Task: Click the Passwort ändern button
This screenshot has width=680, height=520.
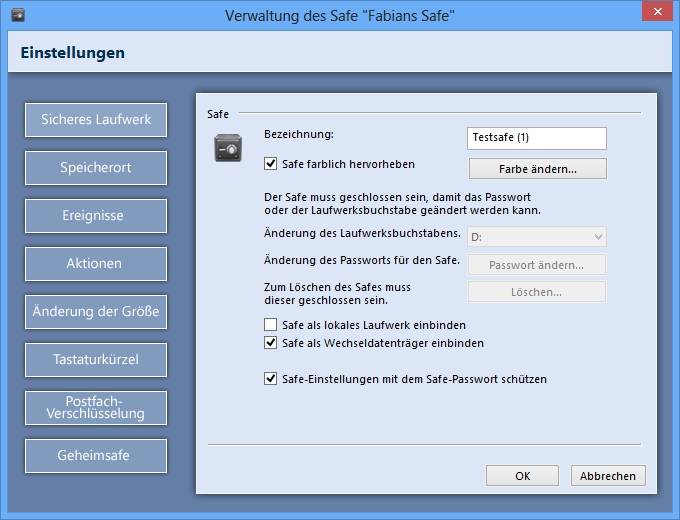Action: 537,265
